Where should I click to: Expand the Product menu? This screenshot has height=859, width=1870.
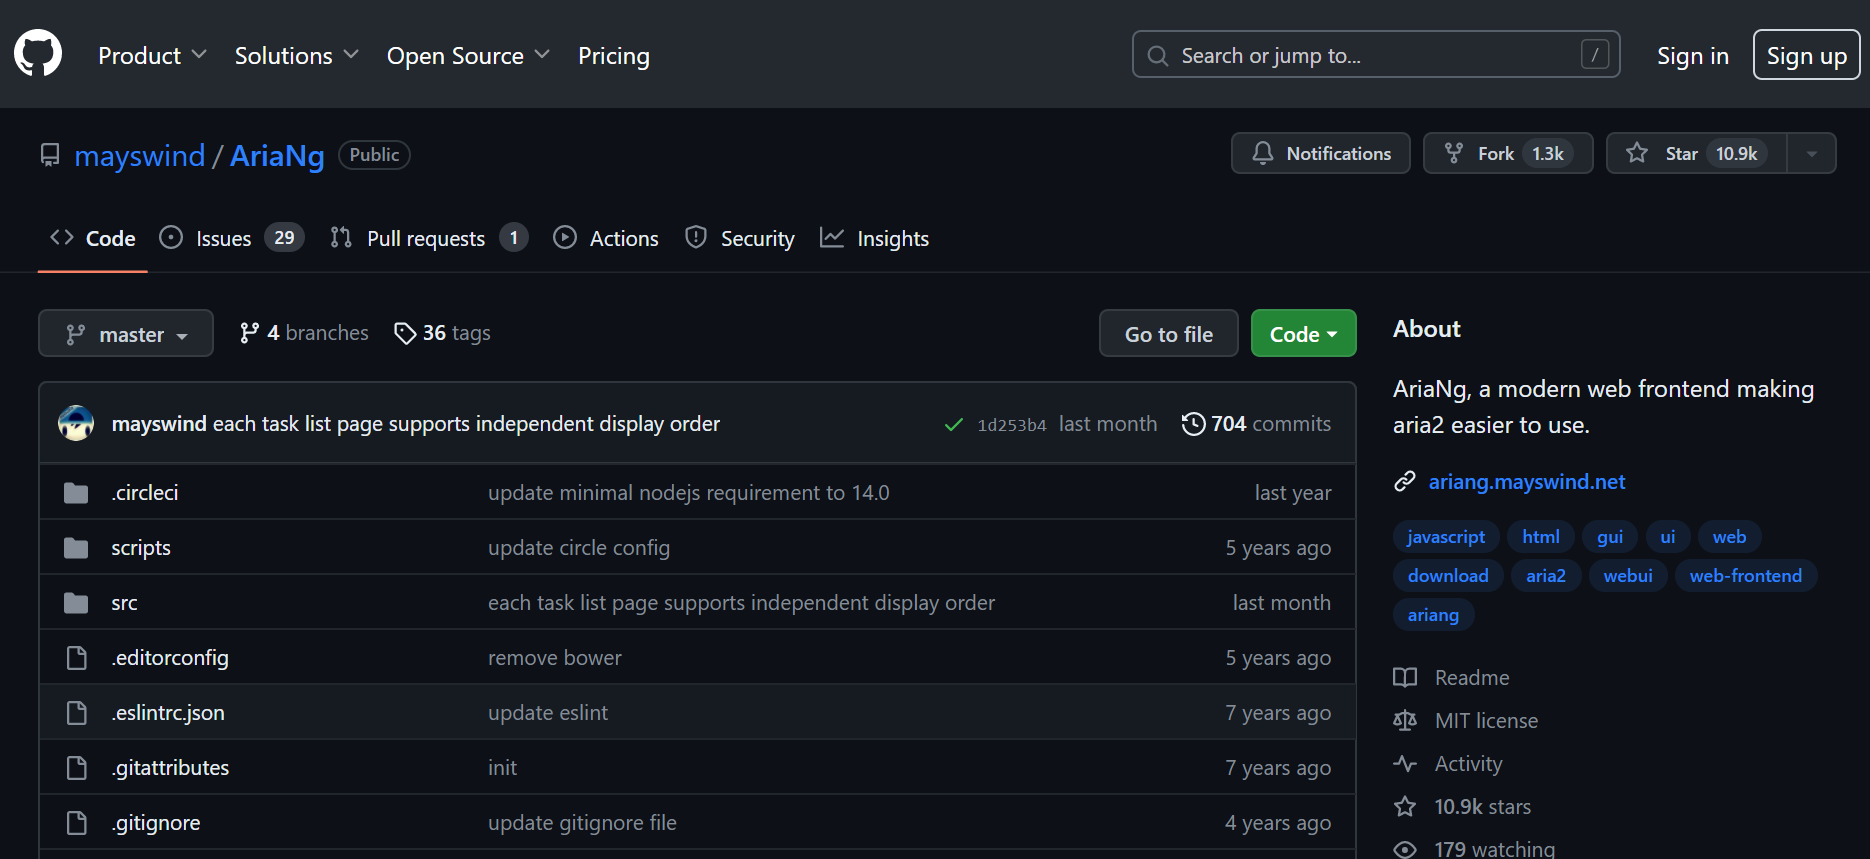pos(152,56)
